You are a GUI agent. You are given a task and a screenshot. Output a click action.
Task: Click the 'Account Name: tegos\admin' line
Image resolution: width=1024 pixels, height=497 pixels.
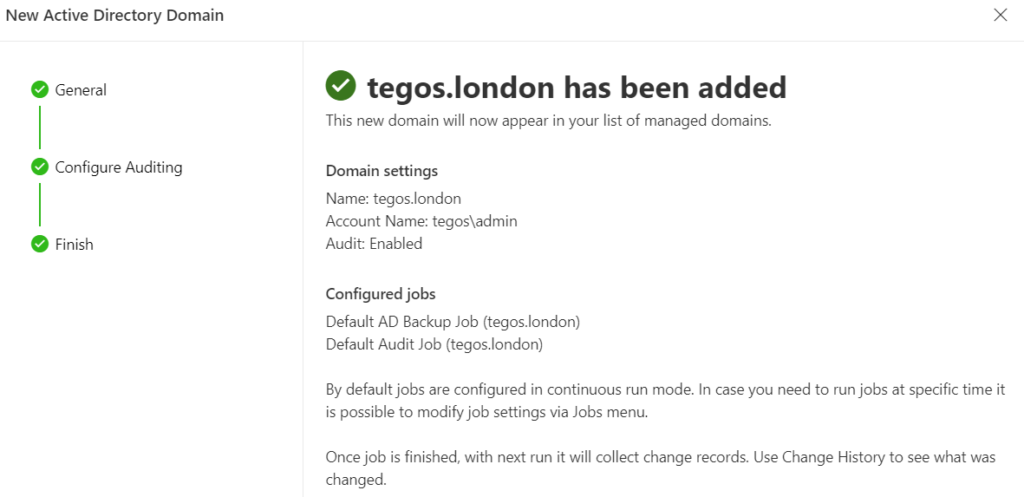tap(421, 221)
